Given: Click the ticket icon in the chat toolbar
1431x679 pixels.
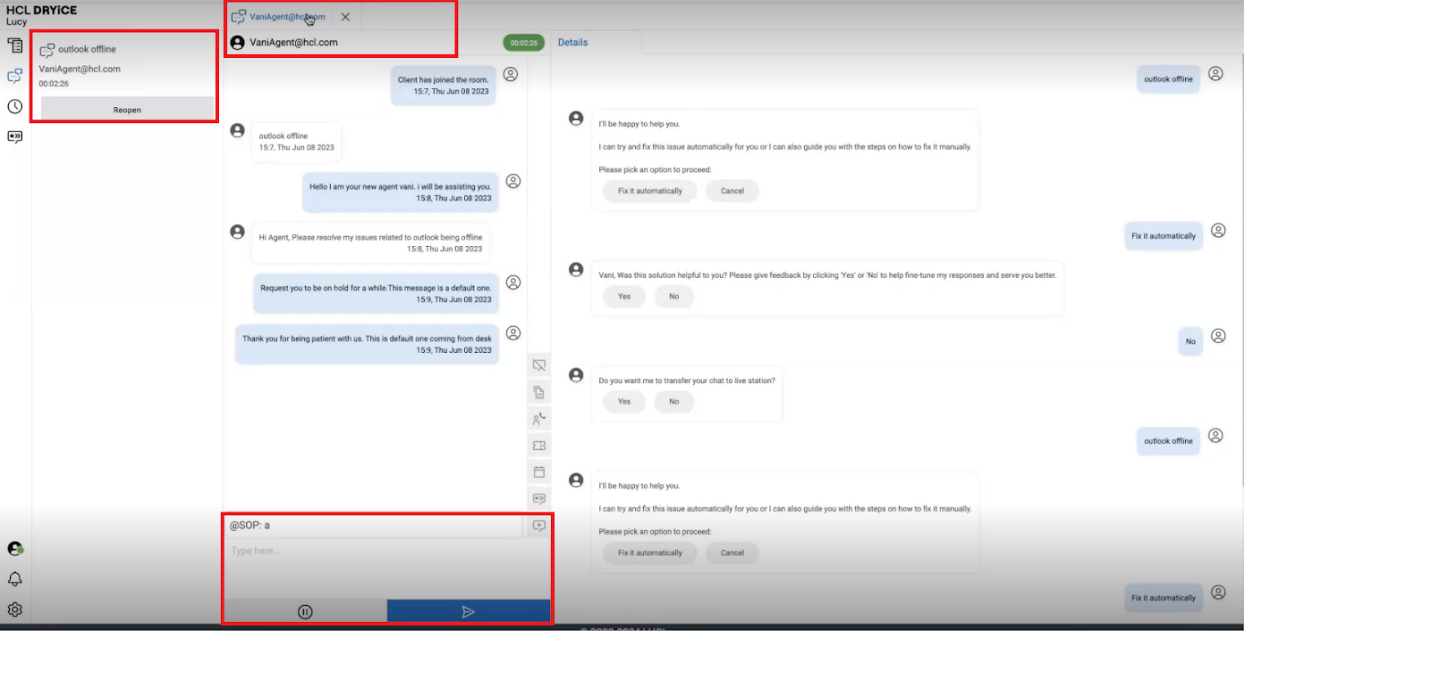Looking at the screenshot, I should [x=539, y=445].
